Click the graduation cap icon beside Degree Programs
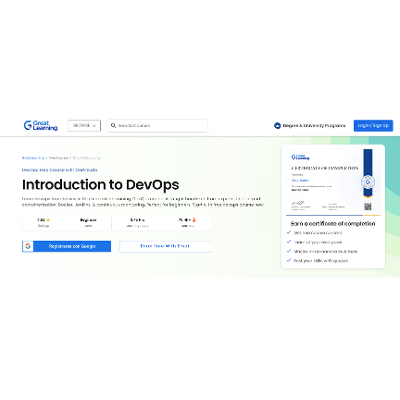Viewport: 400px width, 400px height. tap(277, 126)
